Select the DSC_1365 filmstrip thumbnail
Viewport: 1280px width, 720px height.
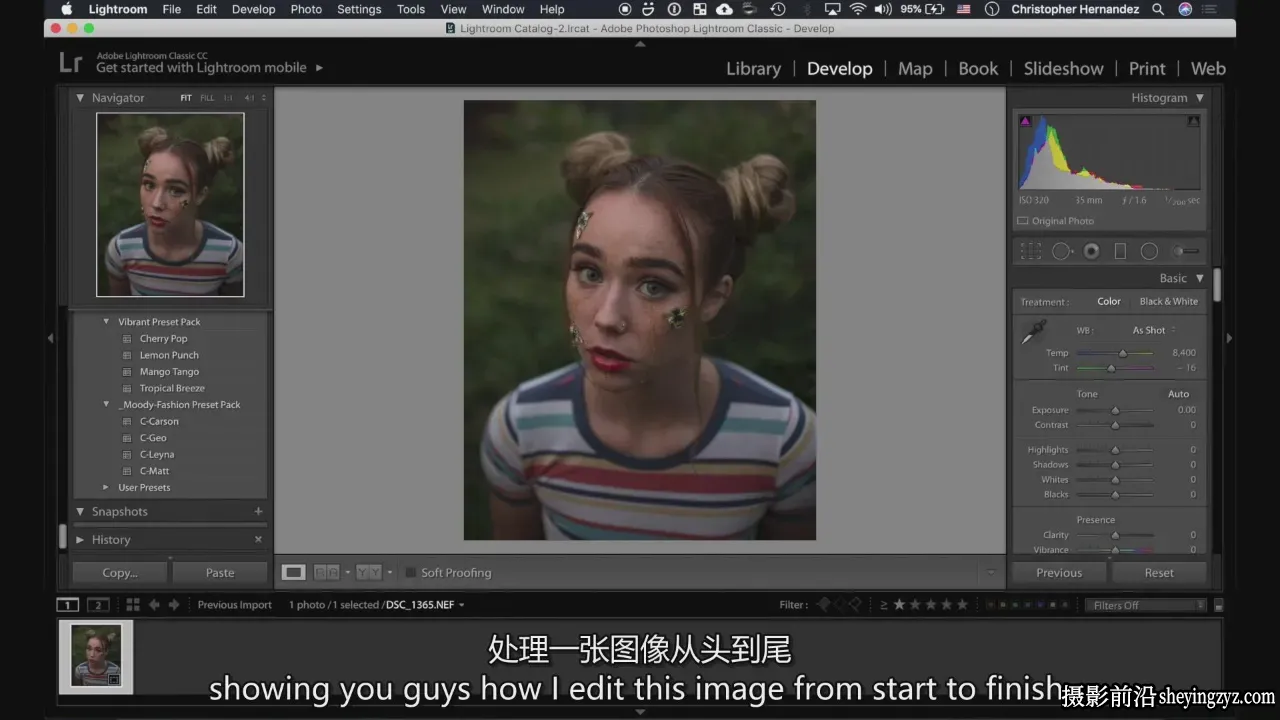(96, 656)
